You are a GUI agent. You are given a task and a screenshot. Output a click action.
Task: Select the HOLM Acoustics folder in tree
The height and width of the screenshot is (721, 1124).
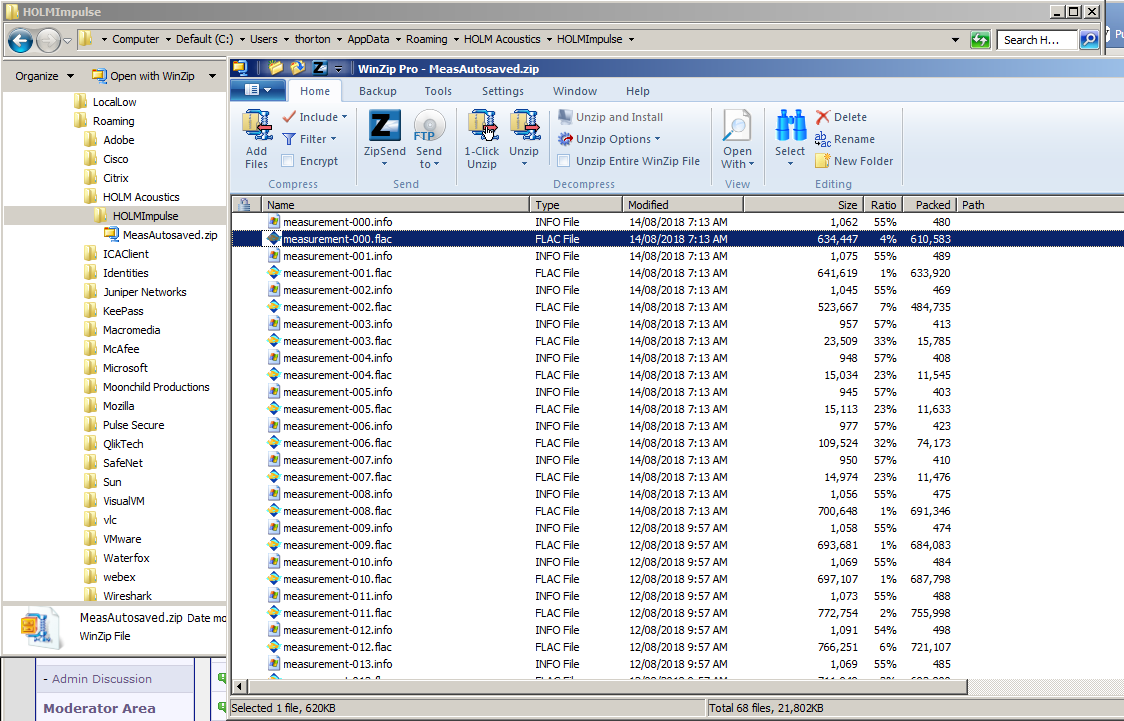tap(141, 197)
